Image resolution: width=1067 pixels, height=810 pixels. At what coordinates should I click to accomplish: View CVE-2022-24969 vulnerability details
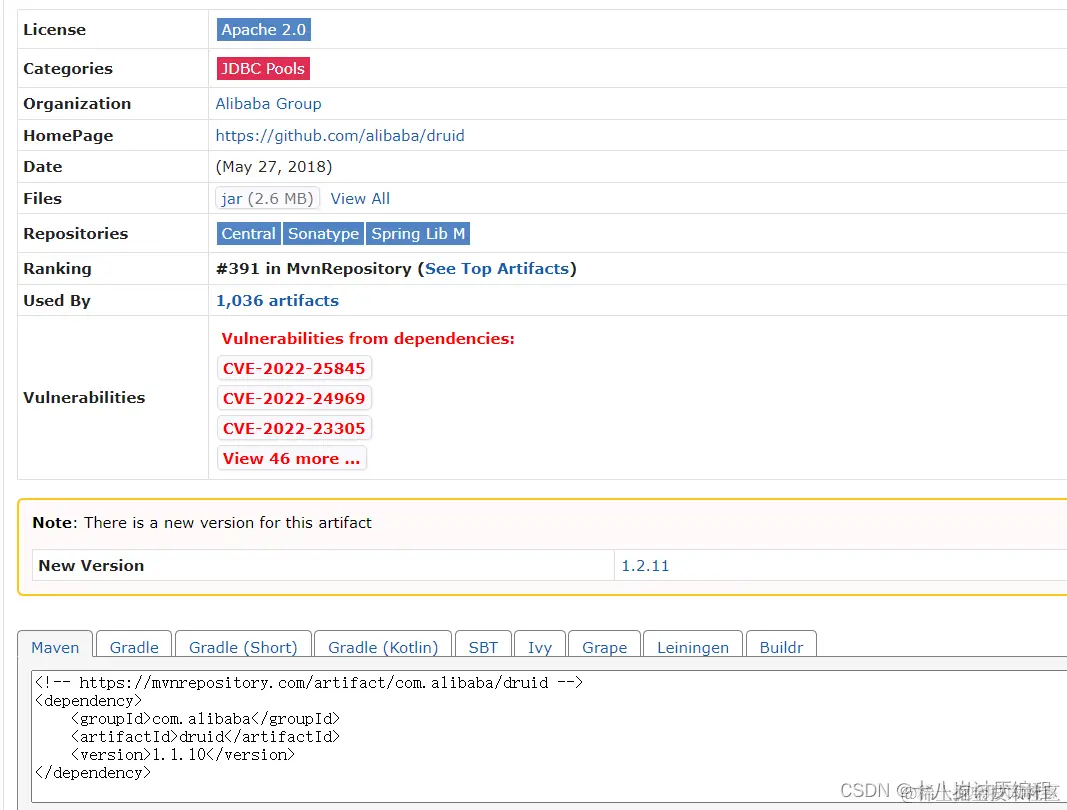294,397
